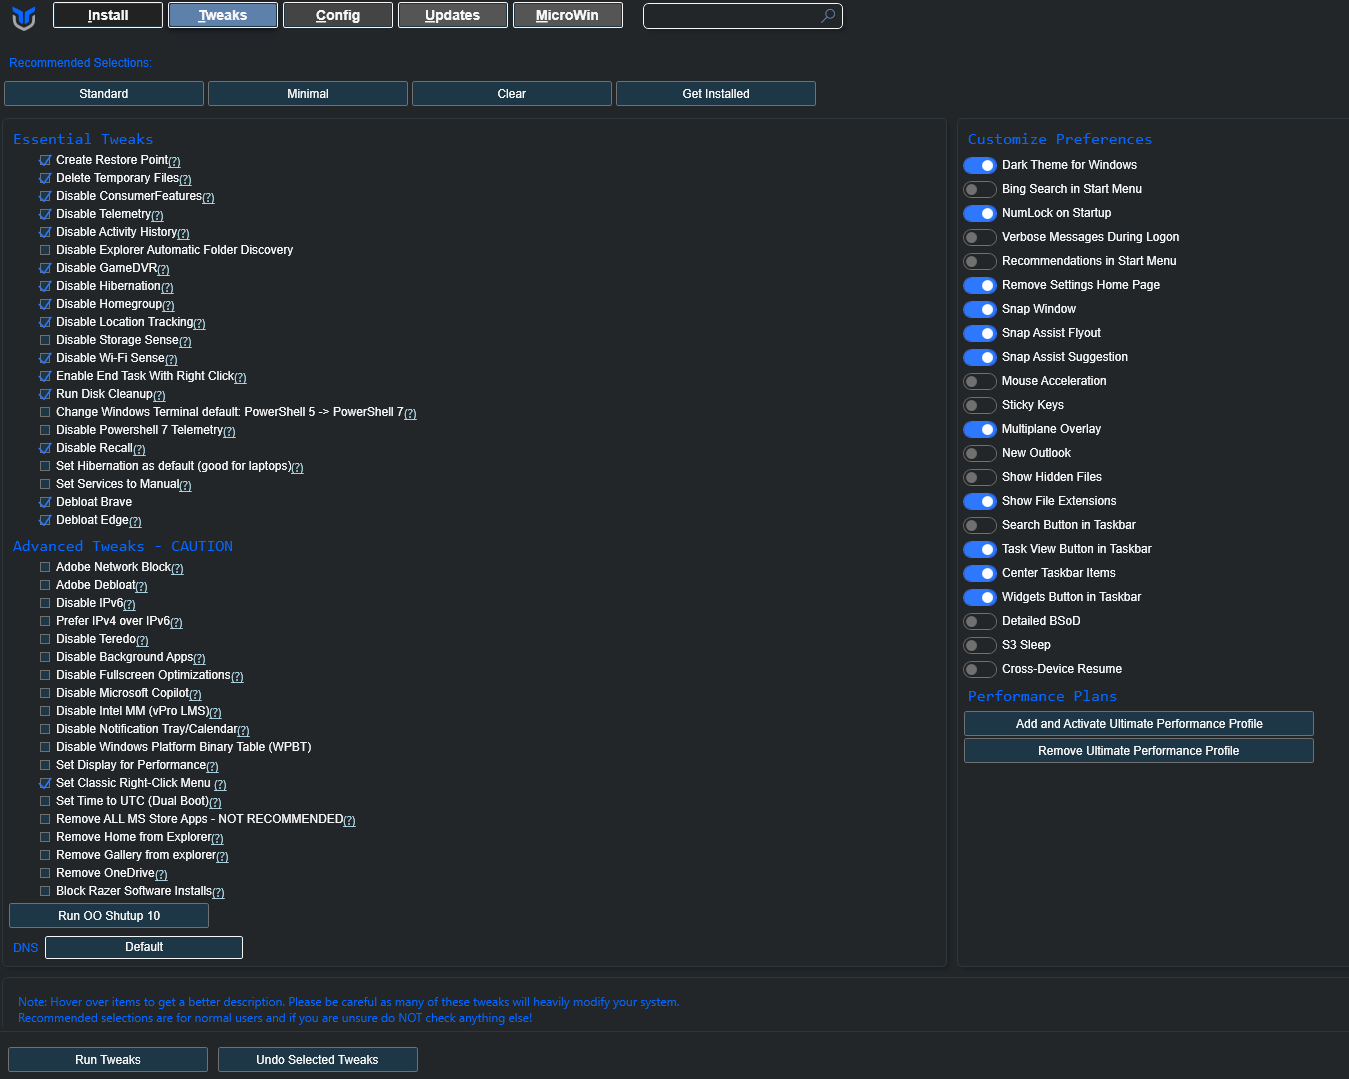Disable Multiplane Overlay toggle

pos(980,429)
